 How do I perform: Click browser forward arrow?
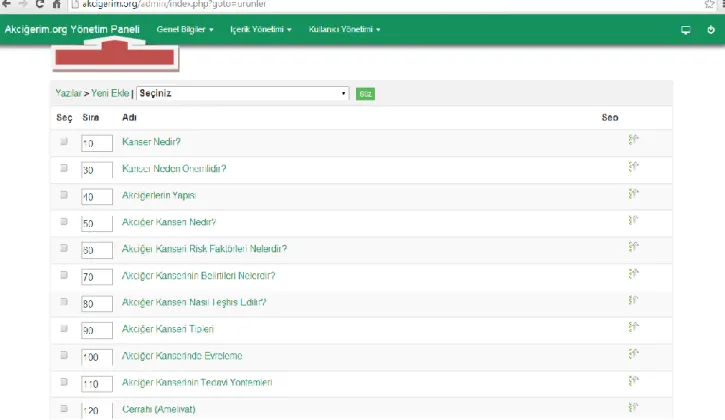pyautogui.click(x=23, y=4)
